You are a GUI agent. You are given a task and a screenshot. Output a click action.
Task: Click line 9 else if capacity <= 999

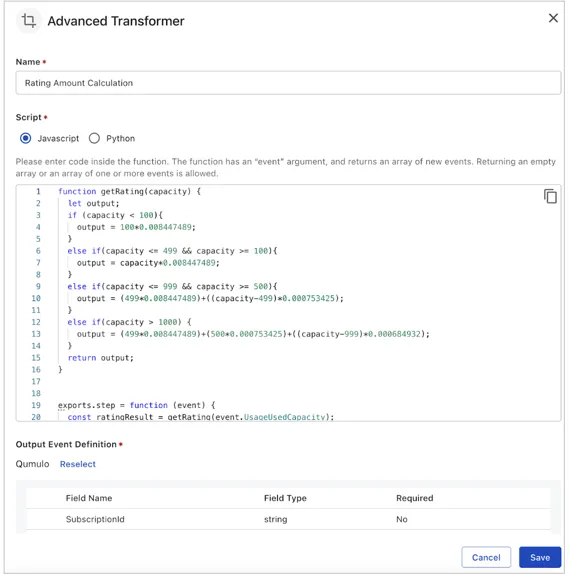172,286
